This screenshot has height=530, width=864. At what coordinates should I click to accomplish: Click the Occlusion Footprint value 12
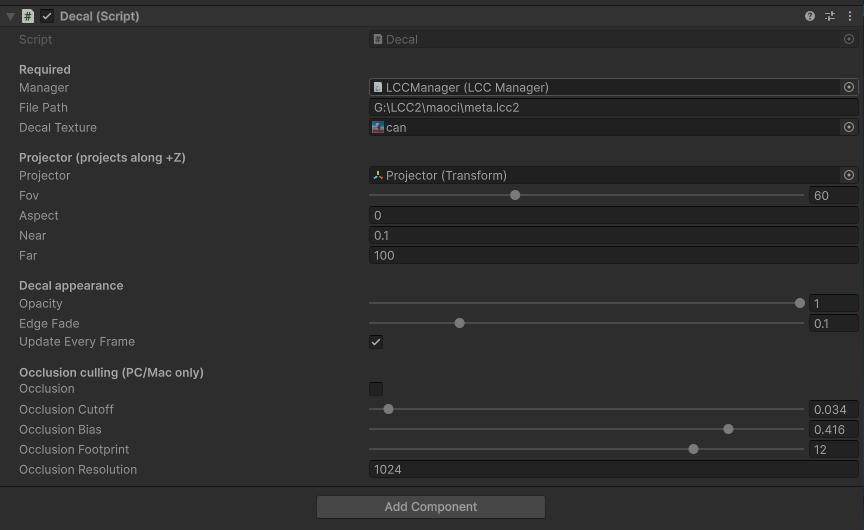834,450
